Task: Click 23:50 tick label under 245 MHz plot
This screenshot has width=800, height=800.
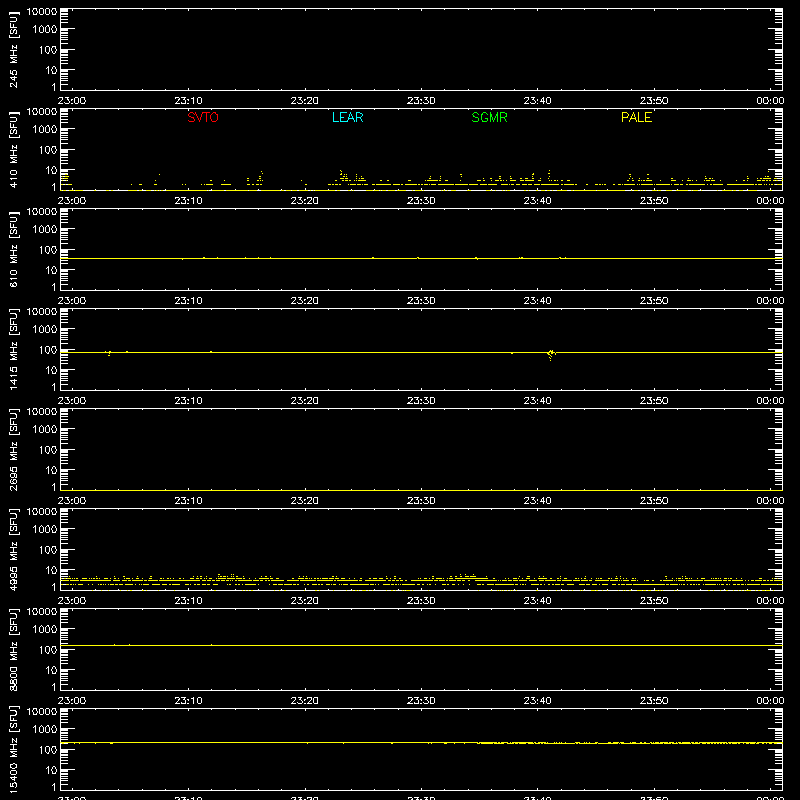Action: point(654,101)
